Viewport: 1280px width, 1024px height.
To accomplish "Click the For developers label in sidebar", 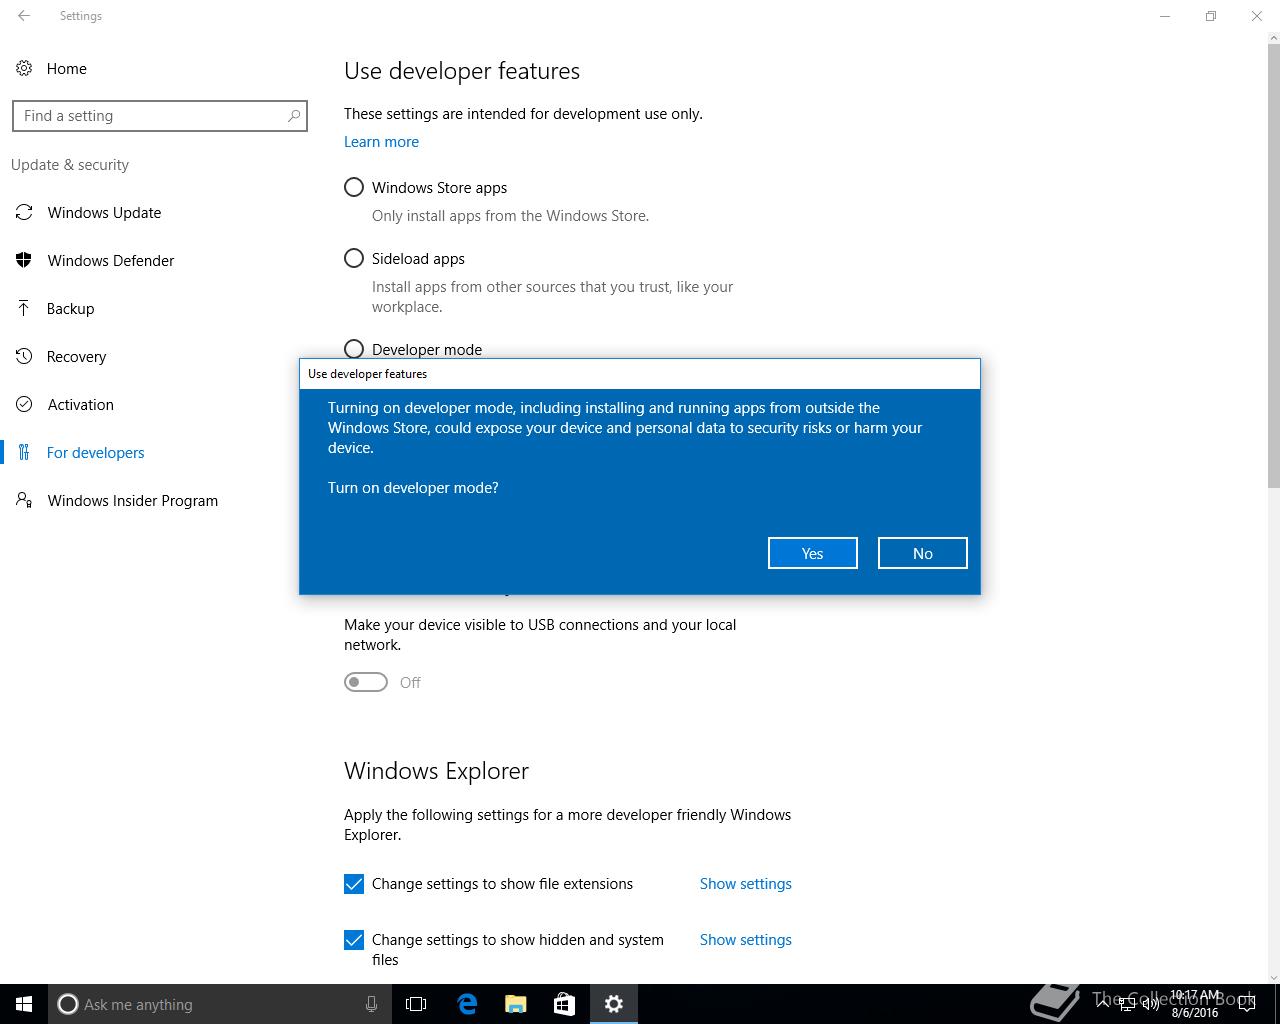I will (96, 452).
